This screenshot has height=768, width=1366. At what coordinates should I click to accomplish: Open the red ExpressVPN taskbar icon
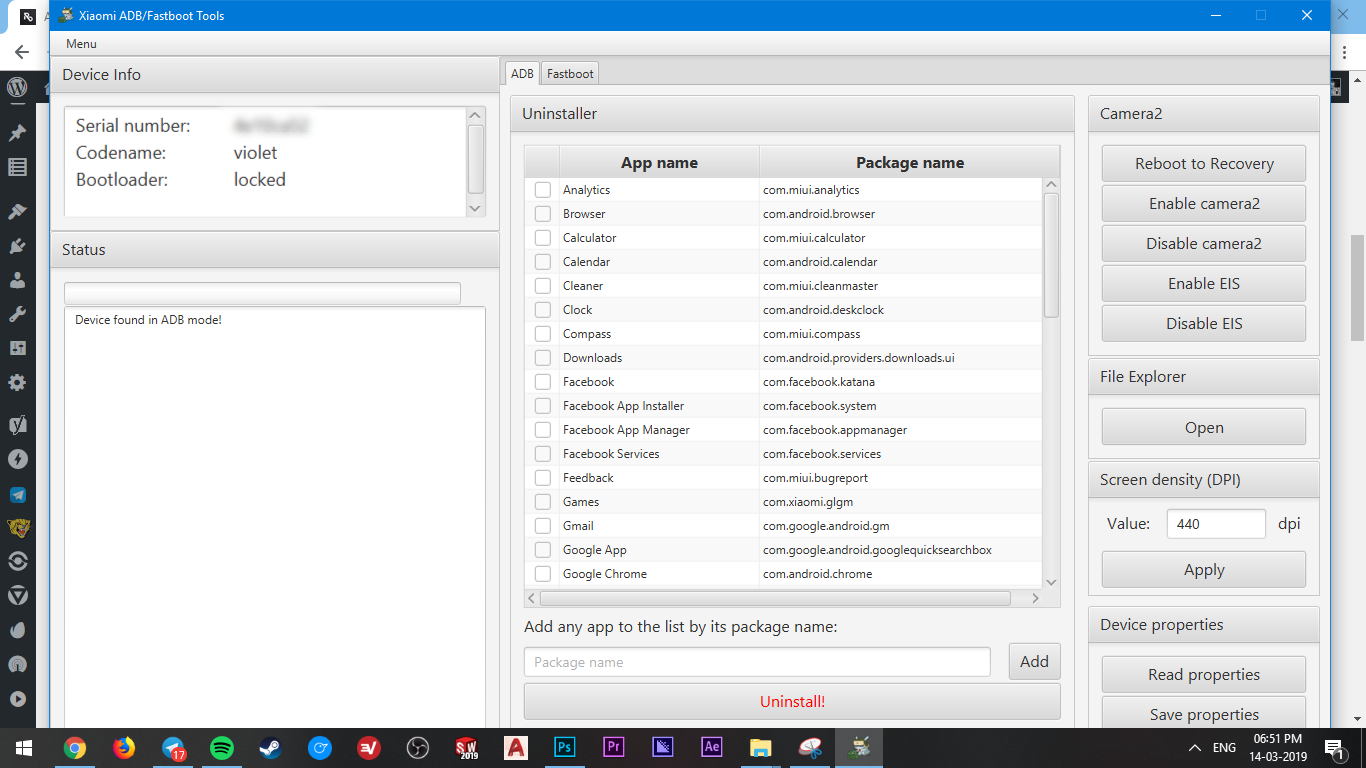(369, 747)
